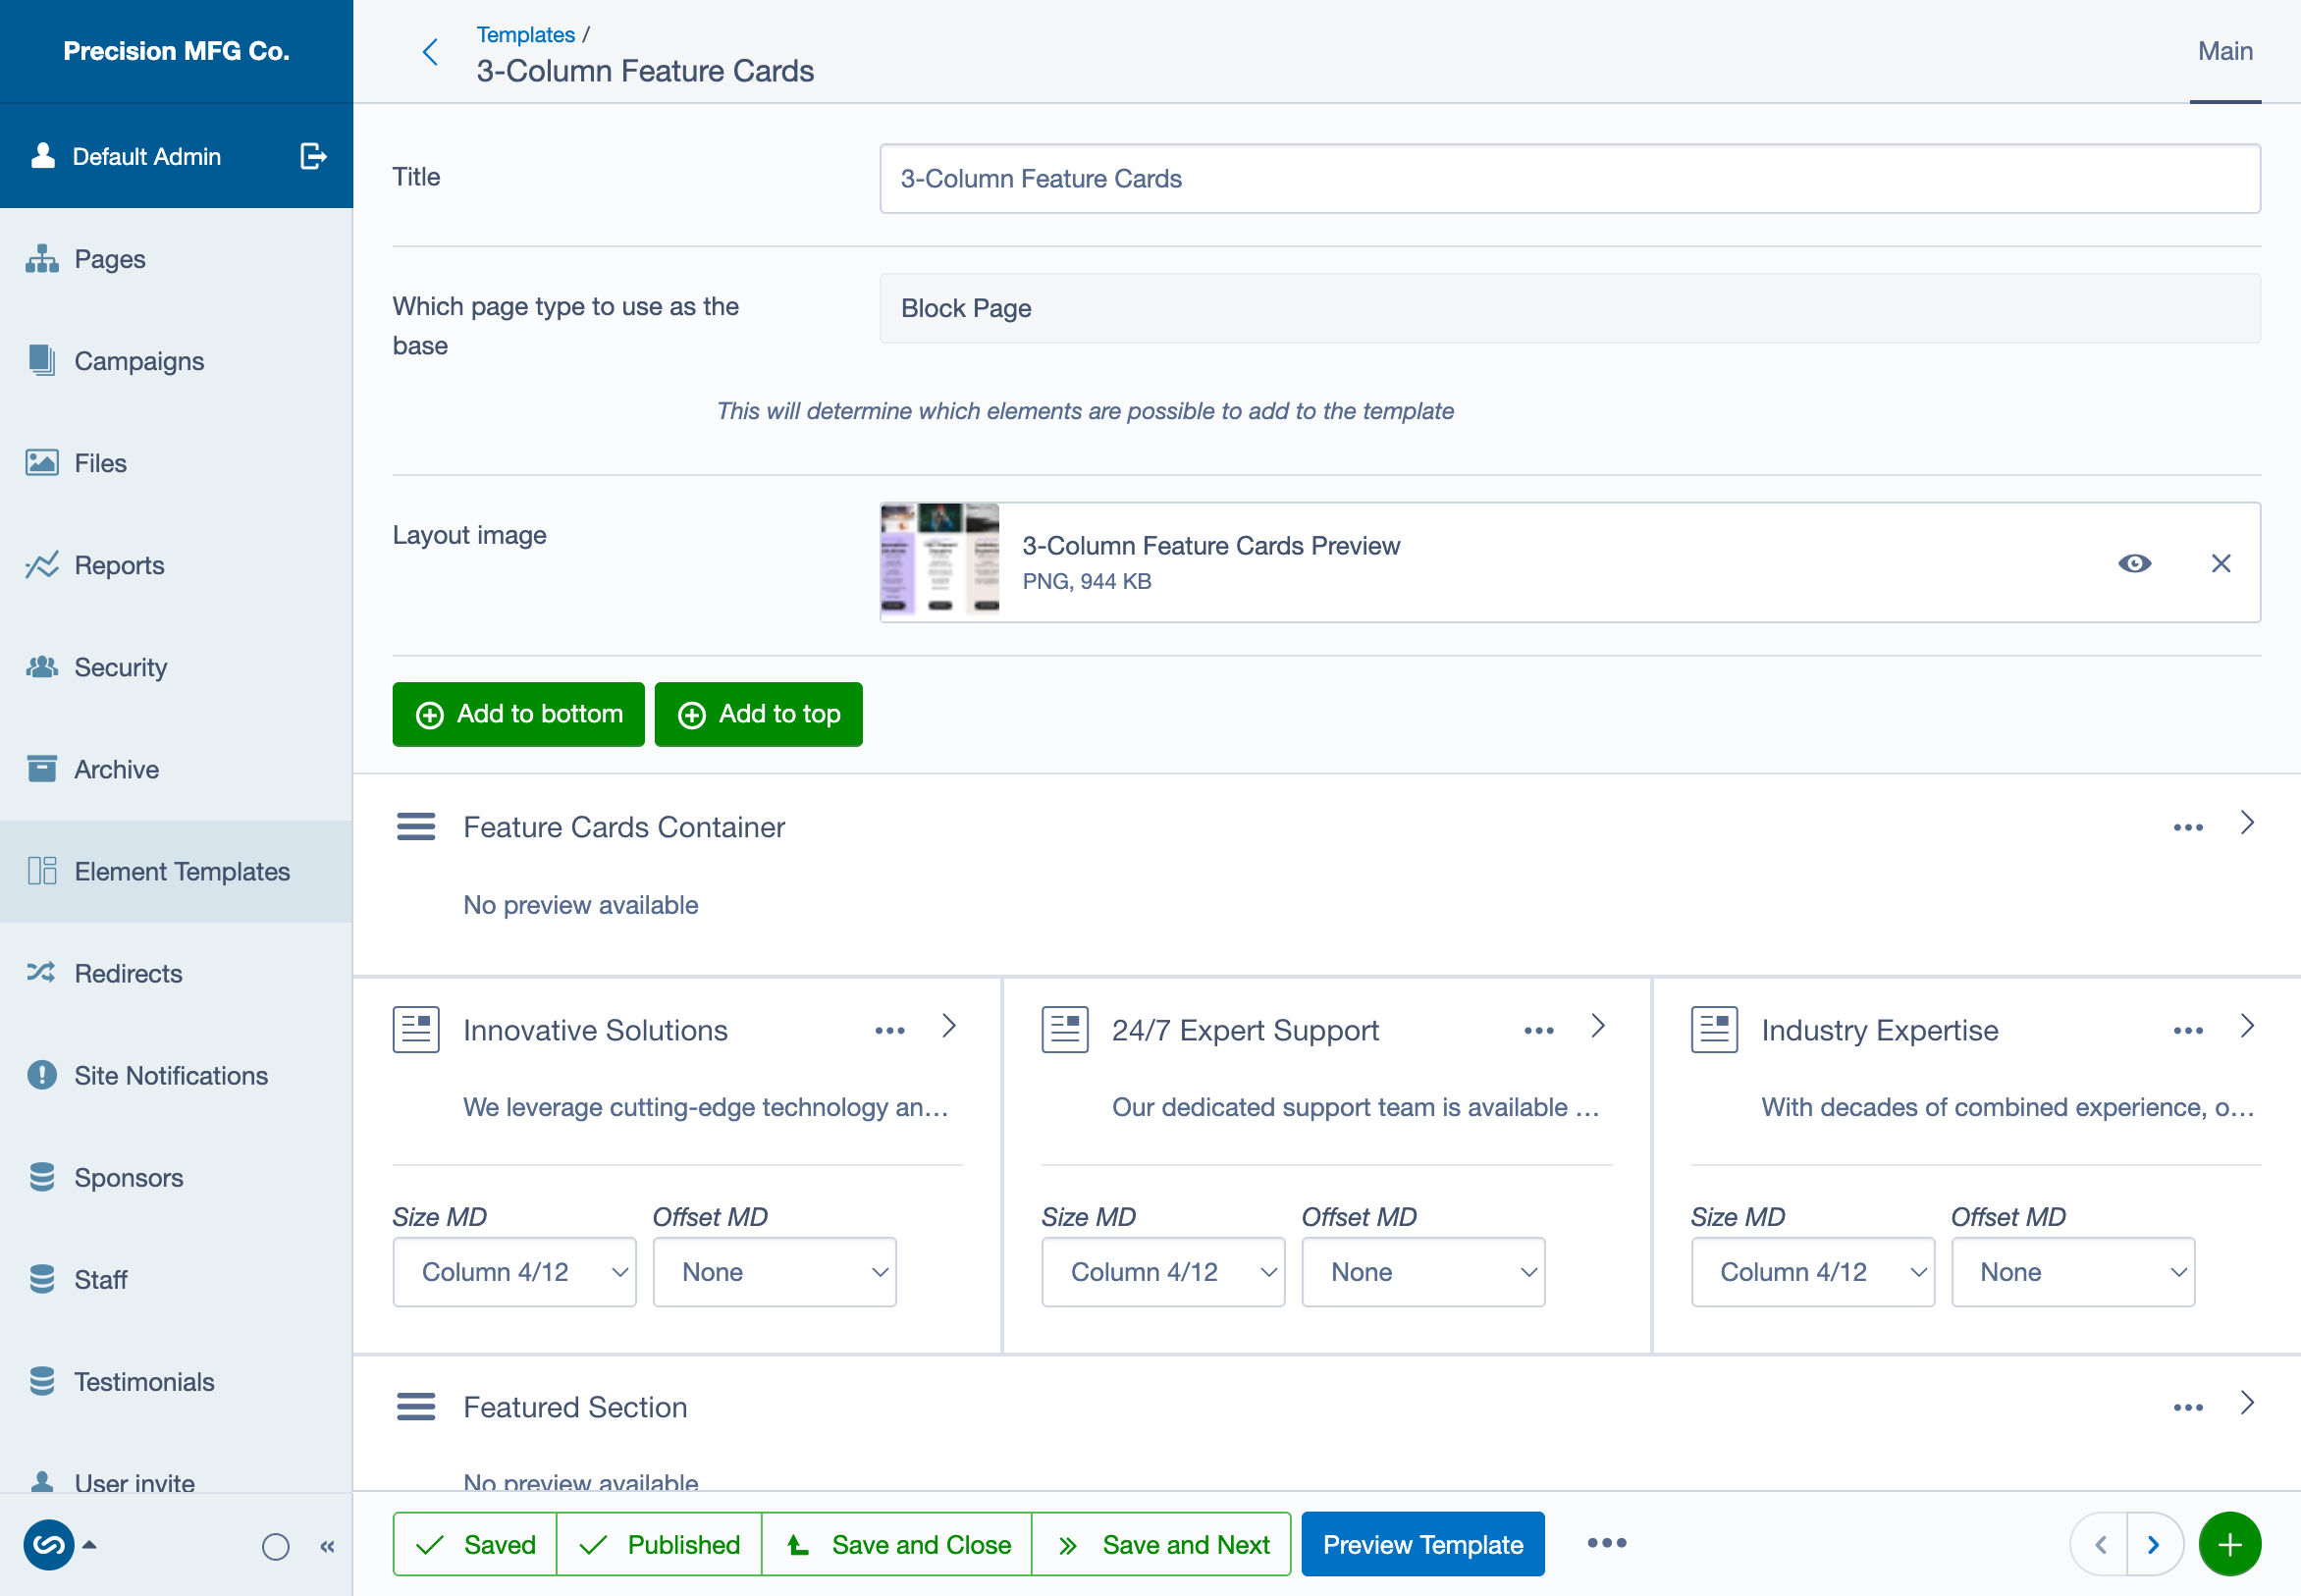Open Offset MD dropdown for Innovative Solutions
Image resolution: width=2301 pixels, height=1596 pixels.
click(x=774, y=1272)
